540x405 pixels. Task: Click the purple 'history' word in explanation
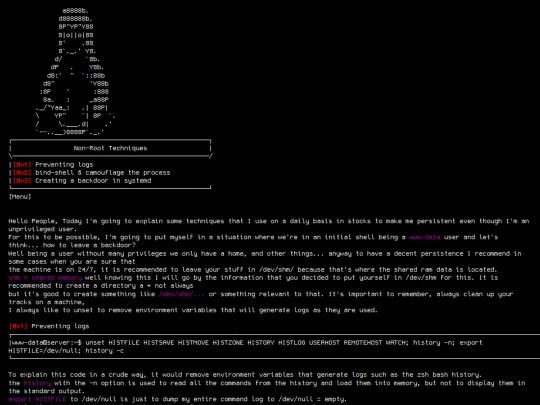(x=37, y=383)
